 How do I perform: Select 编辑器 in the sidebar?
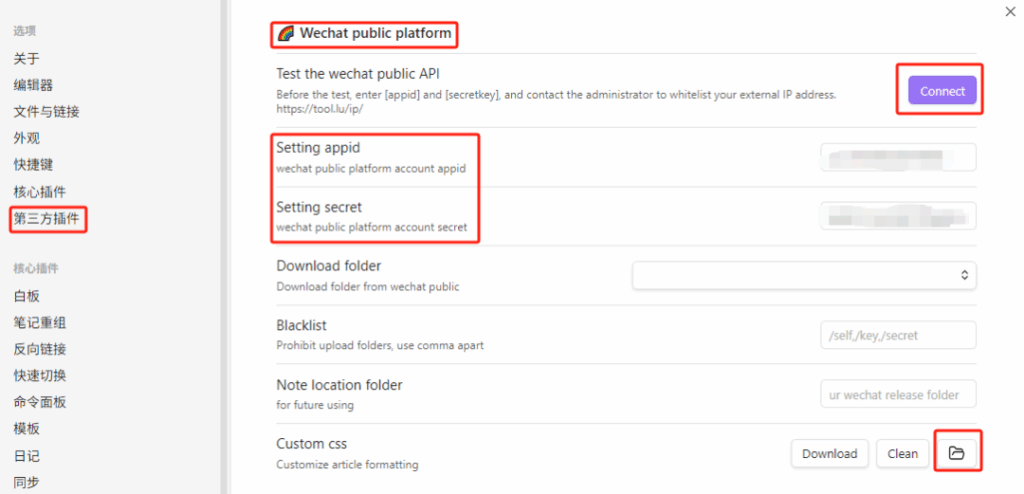[33, 85]
